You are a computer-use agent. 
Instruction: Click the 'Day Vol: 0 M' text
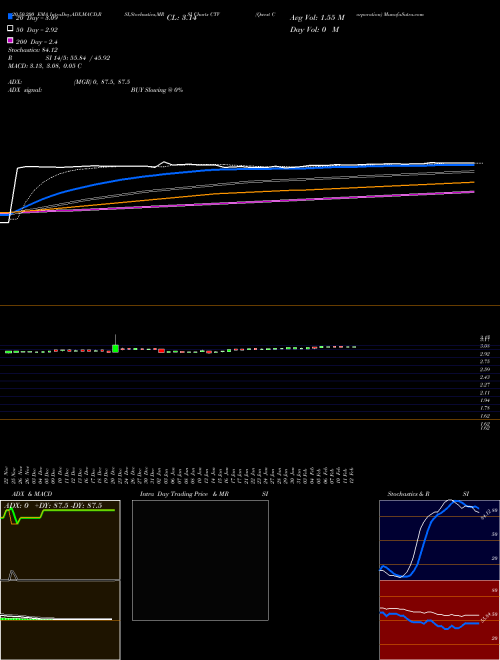(314, 30)
